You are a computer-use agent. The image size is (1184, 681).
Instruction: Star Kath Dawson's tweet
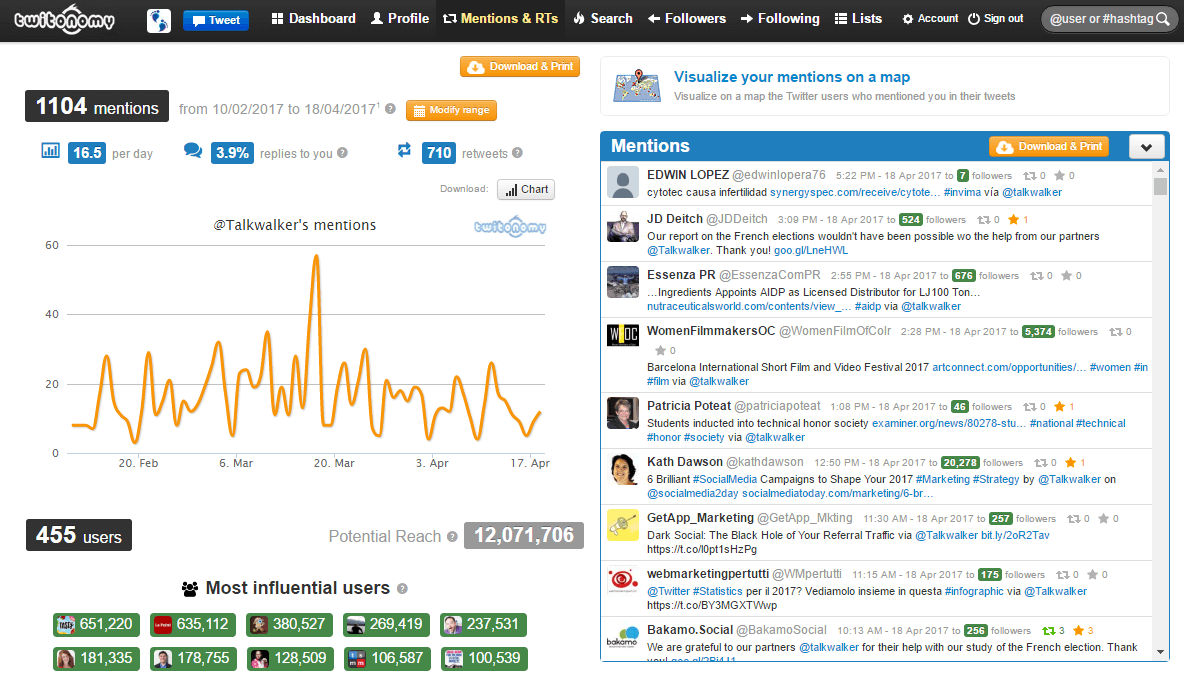pyautogui.click(x=1070, y=462)
